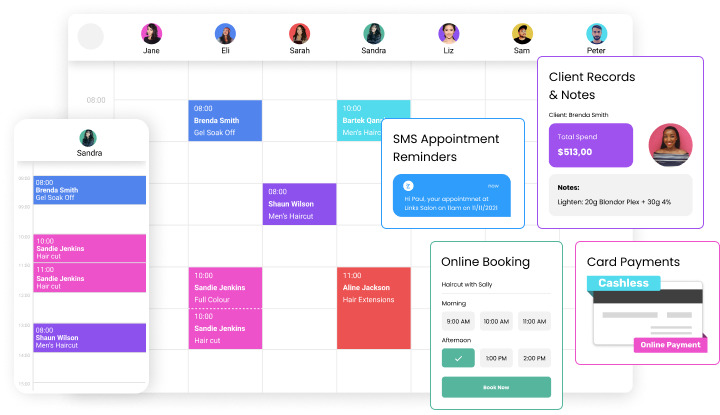This screenshot has width=720, height=415.
Task: Select Eli's staff avatar
Action: (225, 33)
